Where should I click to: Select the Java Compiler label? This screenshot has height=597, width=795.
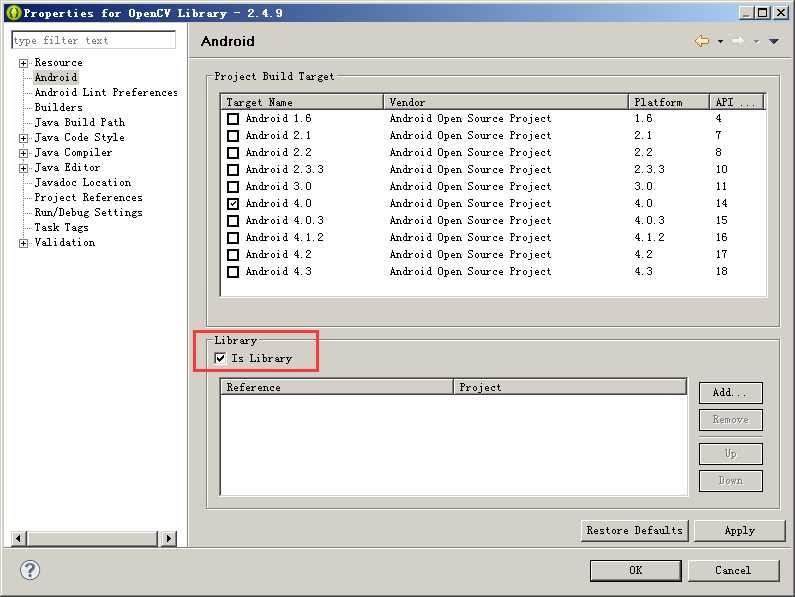pos(74,152)
